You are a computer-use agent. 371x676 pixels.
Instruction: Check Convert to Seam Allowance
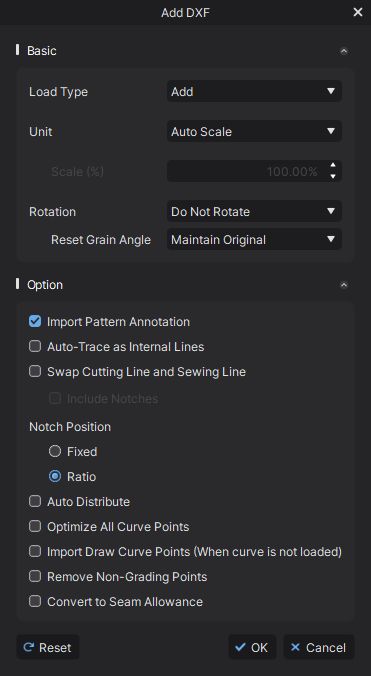(x=35, y=601)
